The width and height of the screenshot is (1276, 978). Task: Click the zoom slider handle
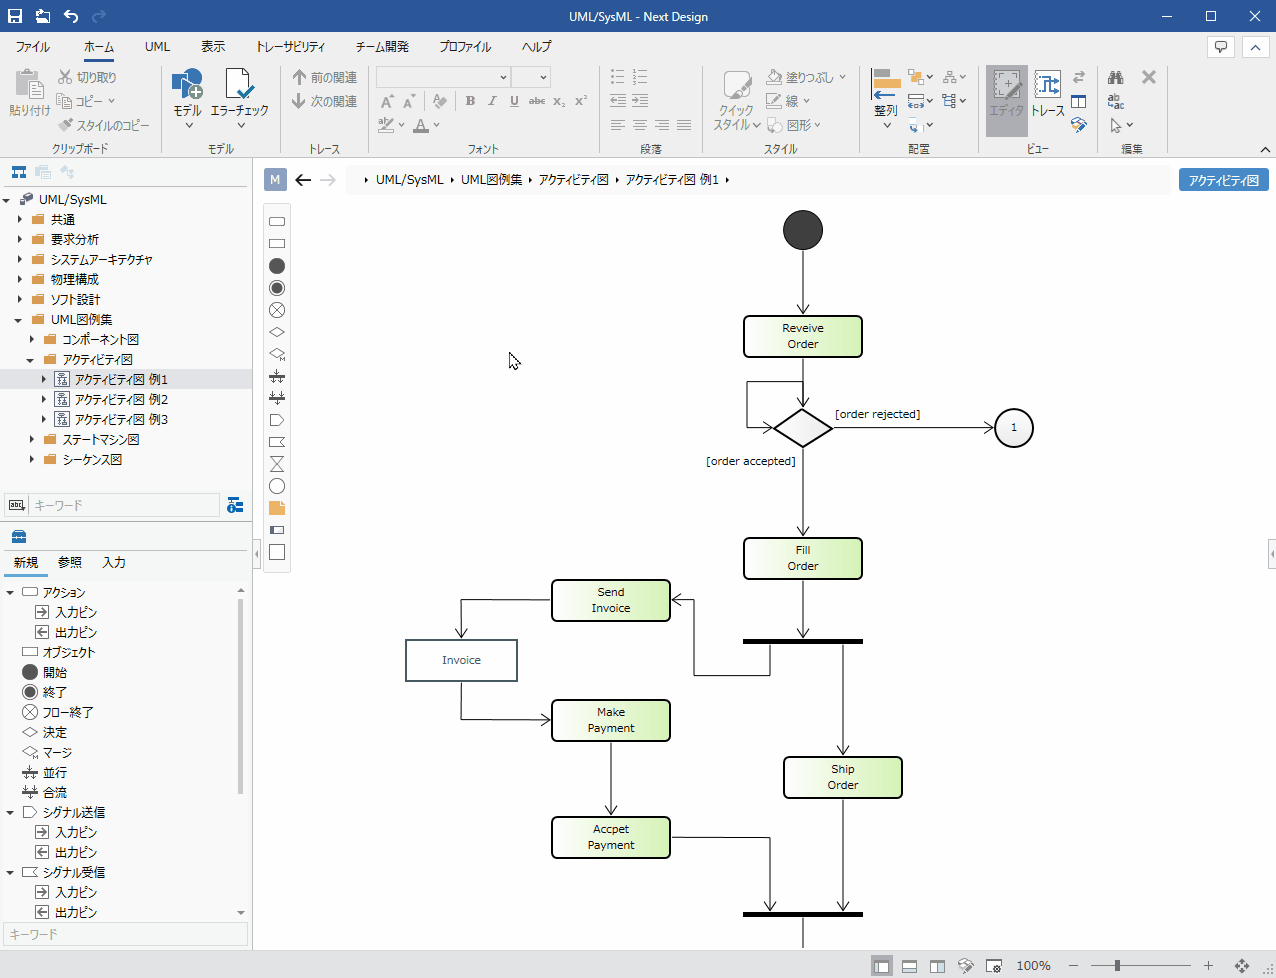[1117, 966]
